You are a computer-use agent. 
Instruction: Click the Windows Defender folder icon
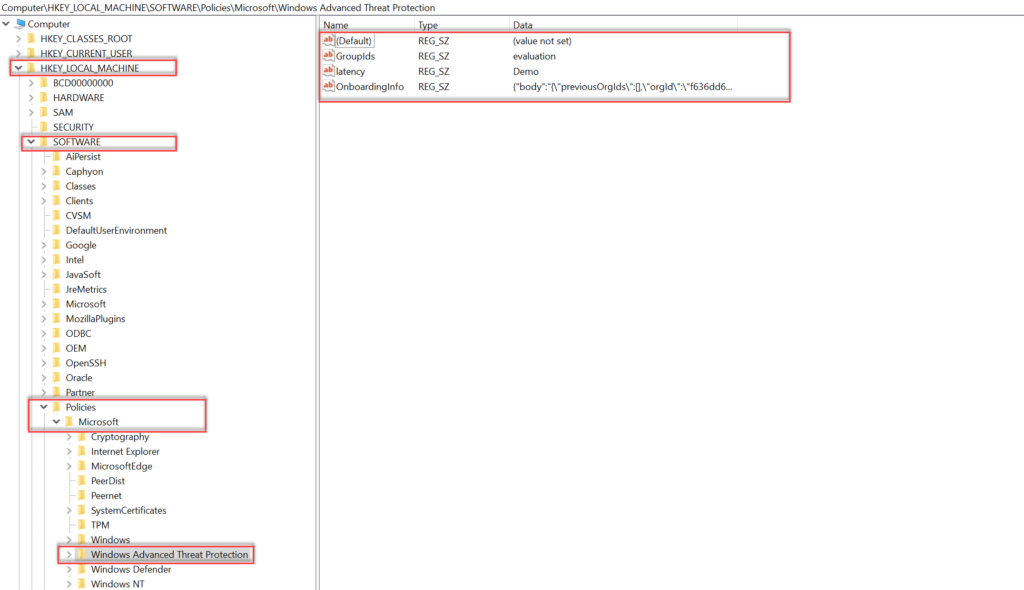(82, 569)
